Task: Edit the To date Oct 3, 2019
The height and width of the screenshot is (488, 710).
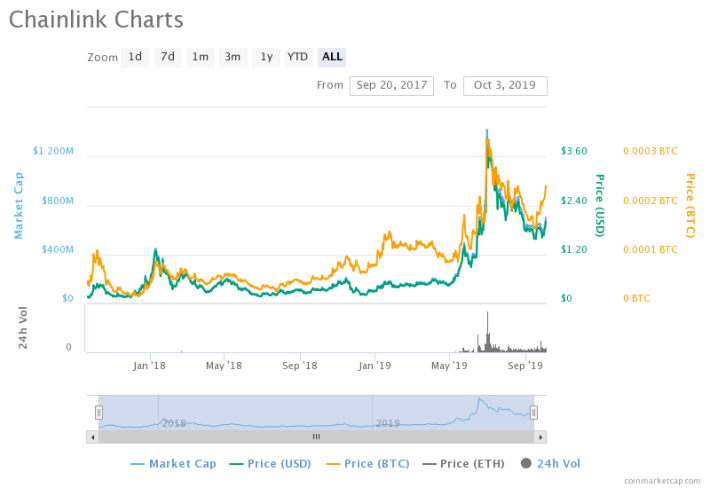Action: coord(505,86)
